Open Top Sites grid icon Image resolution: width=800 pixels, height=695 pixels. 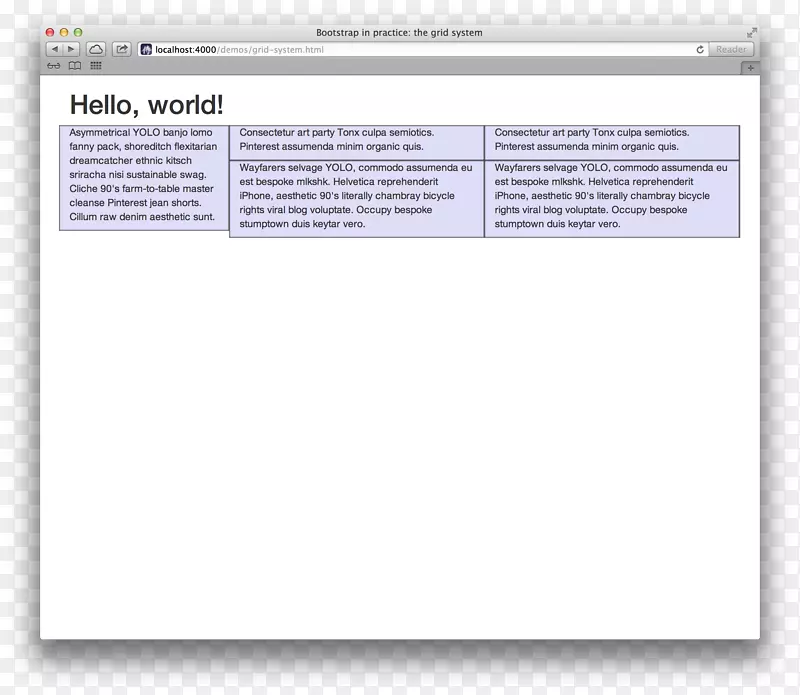(x=96, y=65)
